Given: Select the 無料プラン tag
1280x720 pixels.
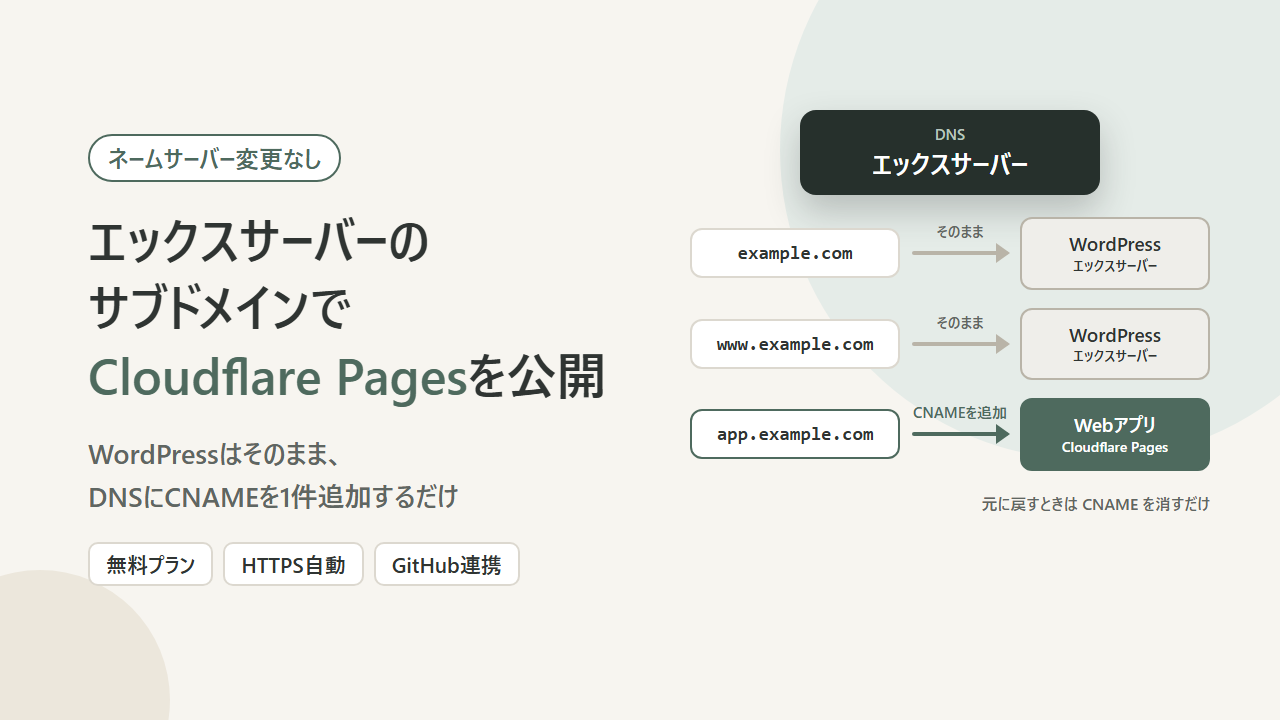Looking at the screenshot, I should [x=151, y=564].
